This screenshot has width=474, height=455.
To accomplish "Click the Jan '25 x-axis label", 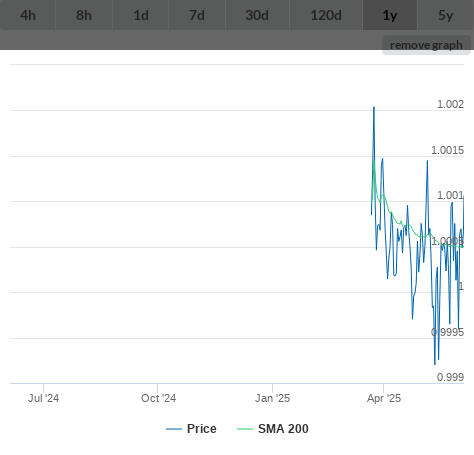I will (x=272, y=398).
